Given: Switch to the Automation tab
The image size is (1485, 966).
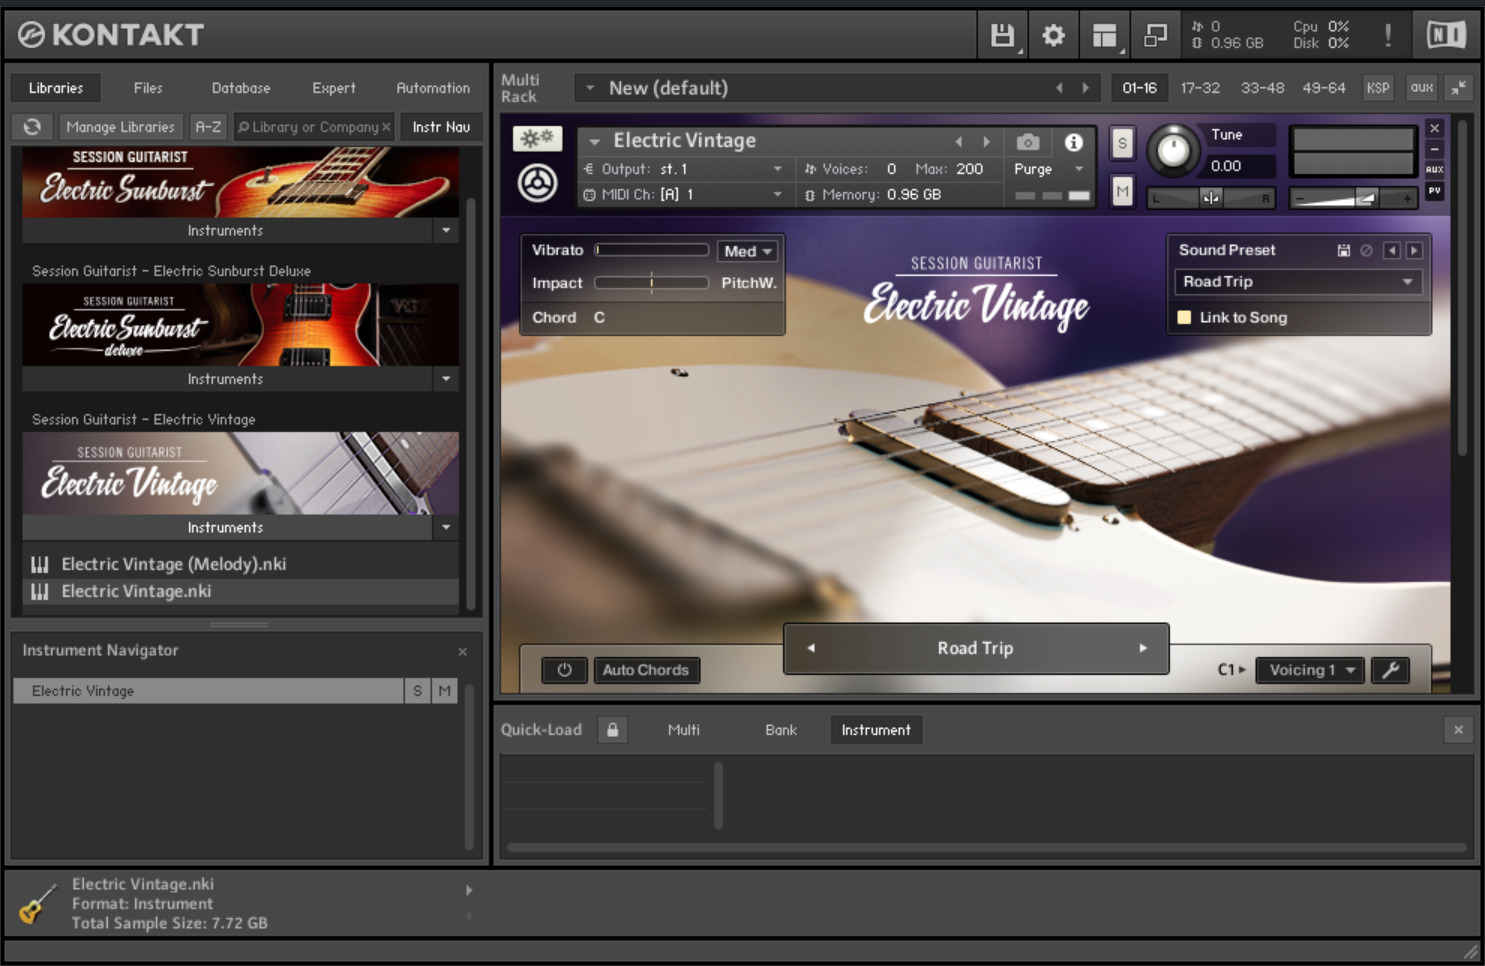Looking at the screenshot, I should click(x=433, y=88).
